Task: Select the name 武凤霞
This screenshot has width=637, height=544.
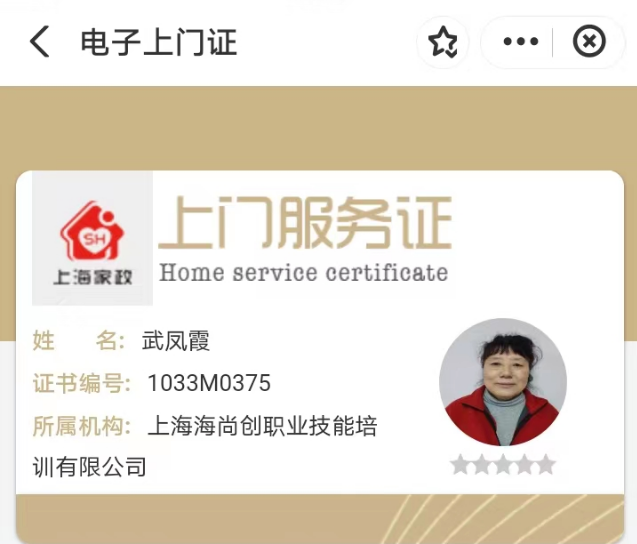Action: point(176,340)
